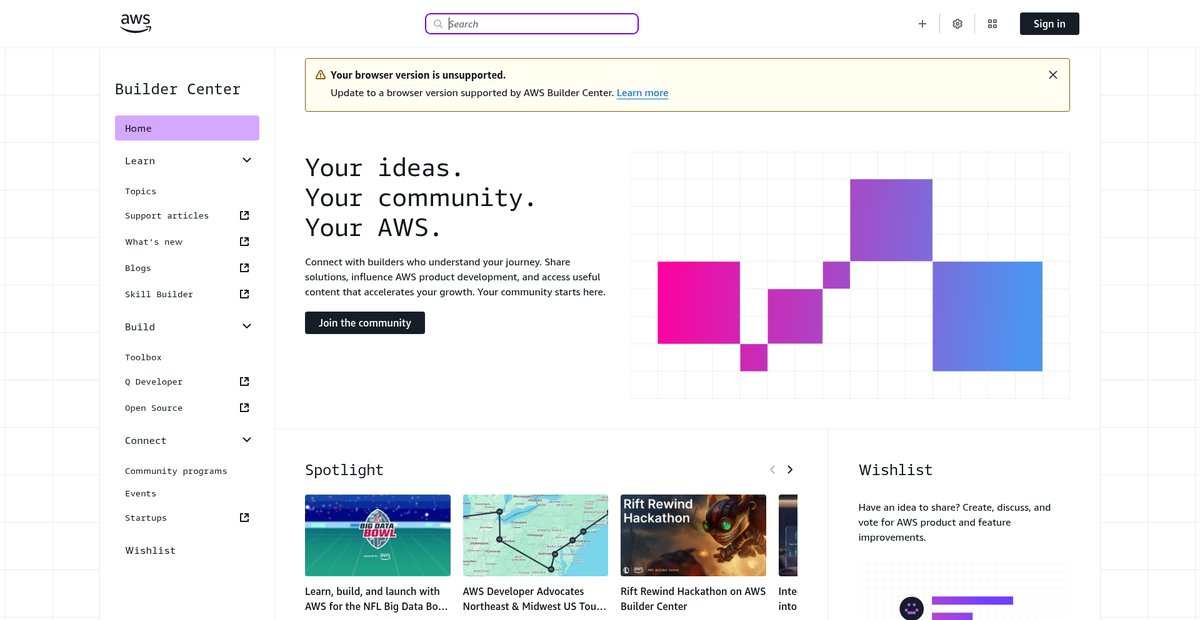This screenshot has height=620, width=1200.
Task: Collapse the Build section chevron
Action: [247, 326]
